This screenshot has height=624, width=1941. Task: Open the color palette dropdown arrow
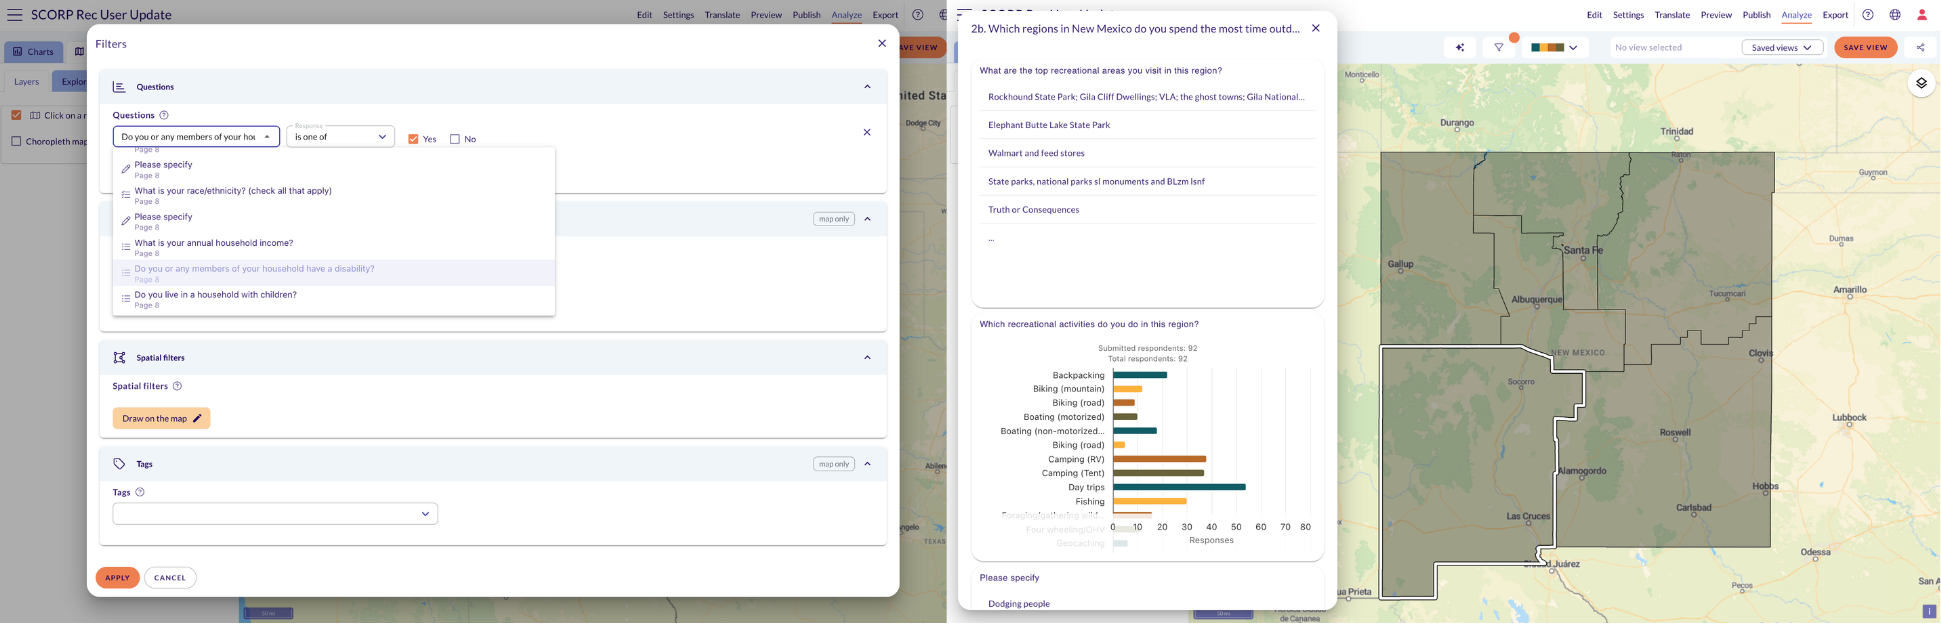coord(1573,47)
